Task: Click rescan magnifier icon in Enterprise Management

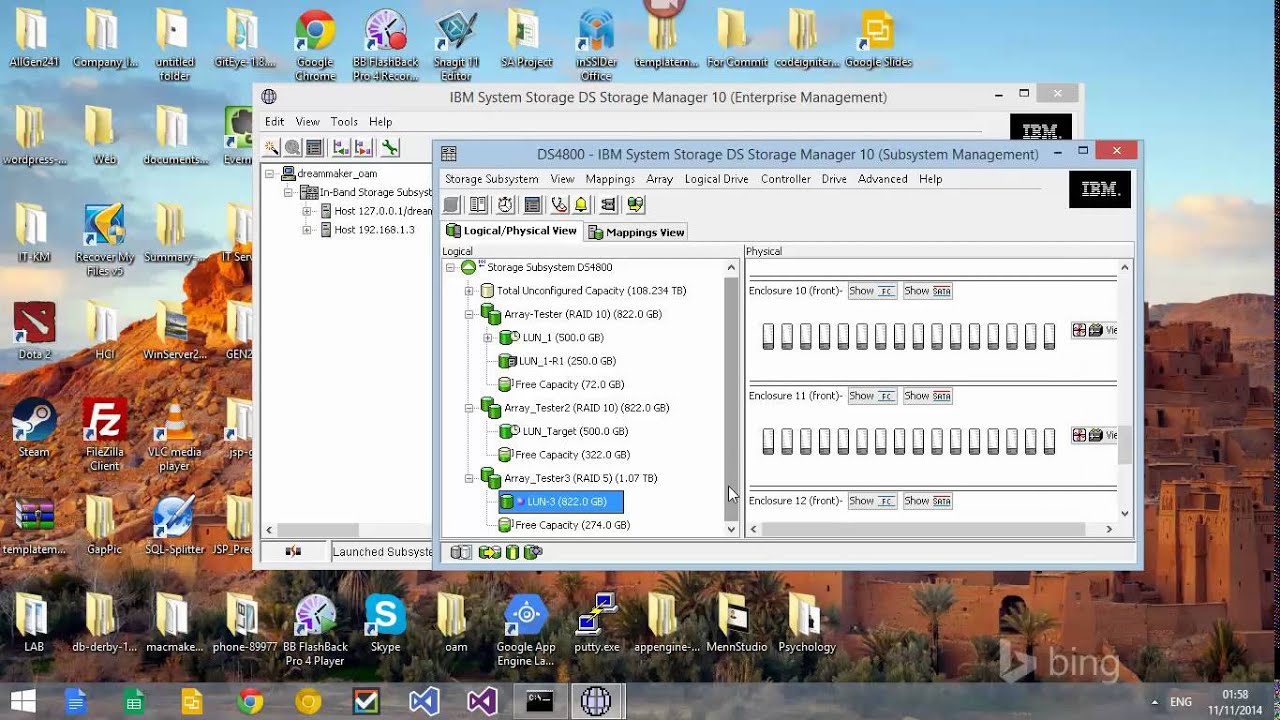Action: tap(292, 148)
